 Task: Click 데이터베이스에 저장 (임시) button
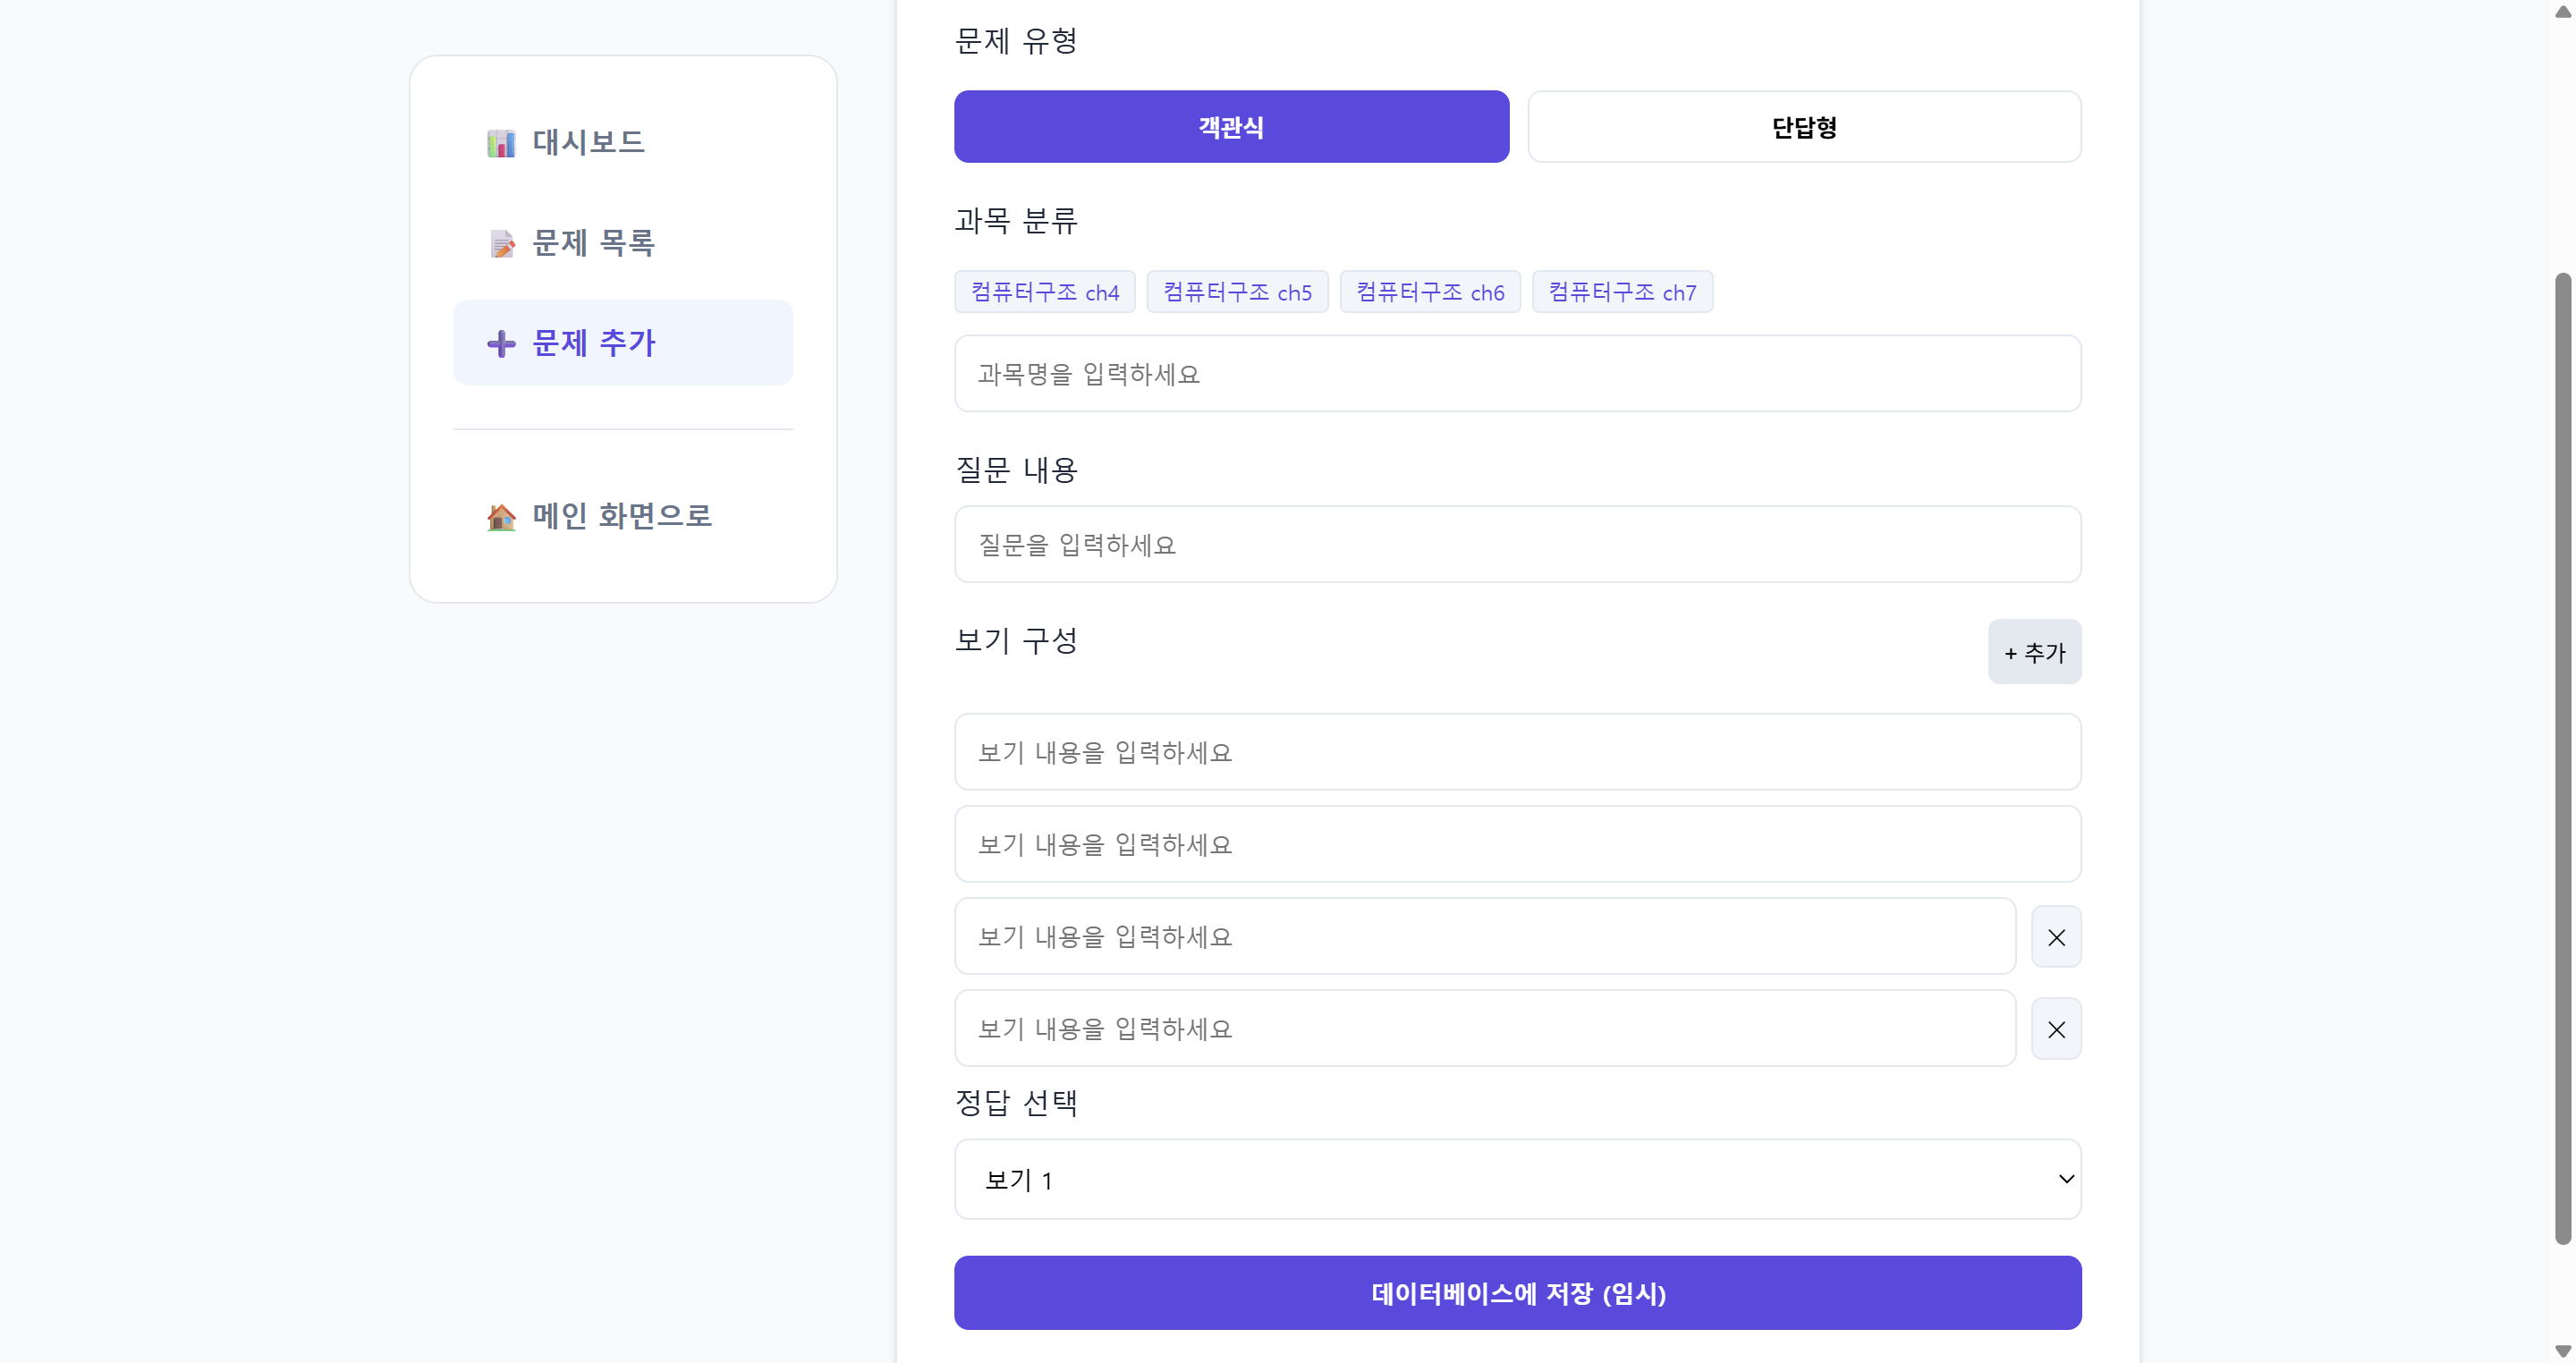pos(1517,1293)
